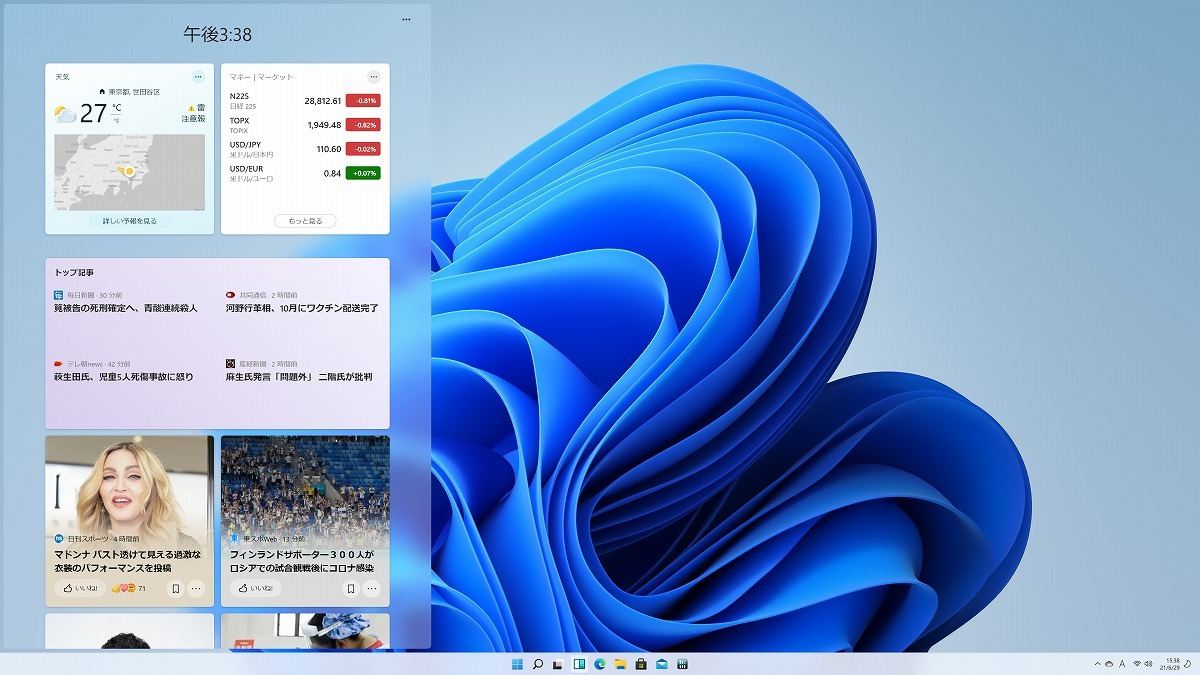
Task: Open Microsoft Store from taskbar
Action: click(x=641, y=664)
